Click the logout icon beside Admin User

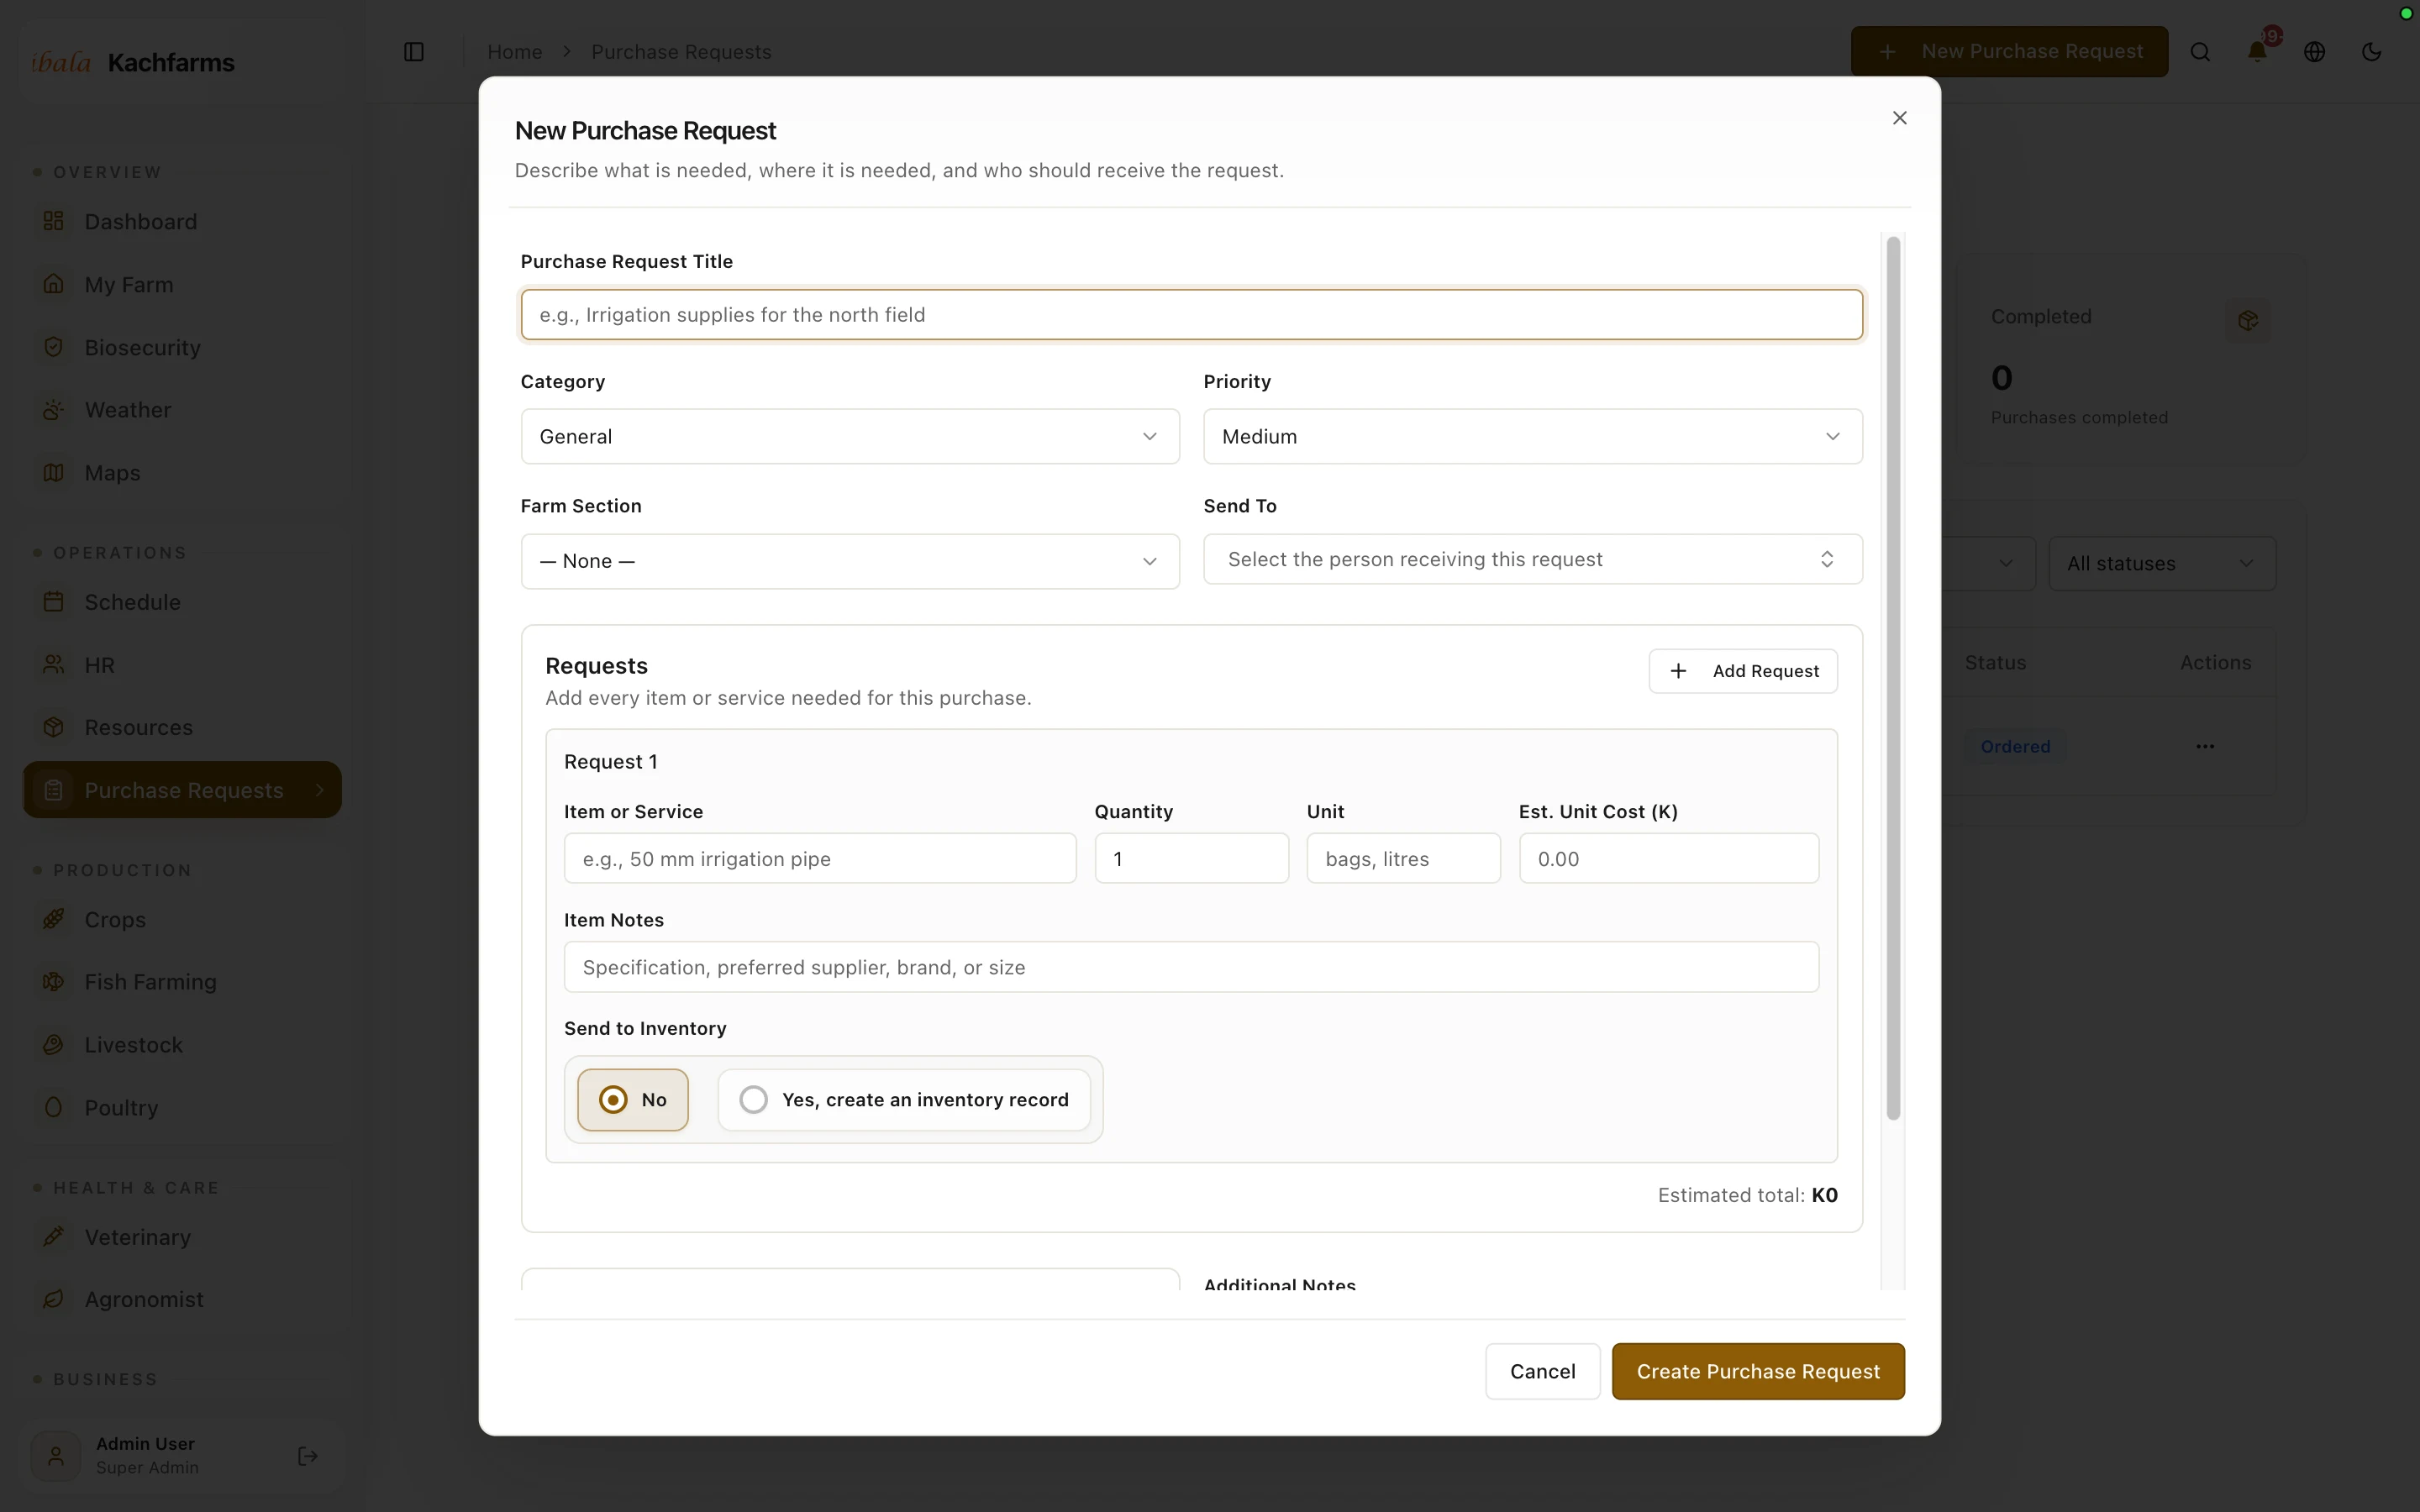[308, 1456]
